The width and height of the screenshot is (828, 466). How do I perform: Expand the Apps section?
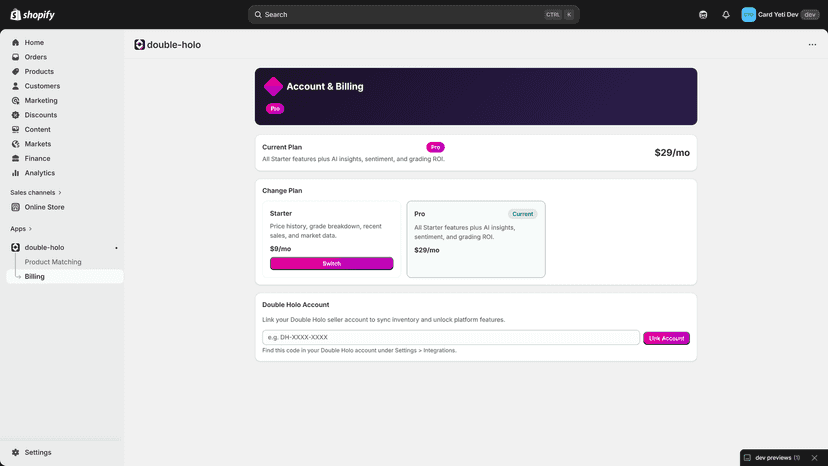point(21,229)
